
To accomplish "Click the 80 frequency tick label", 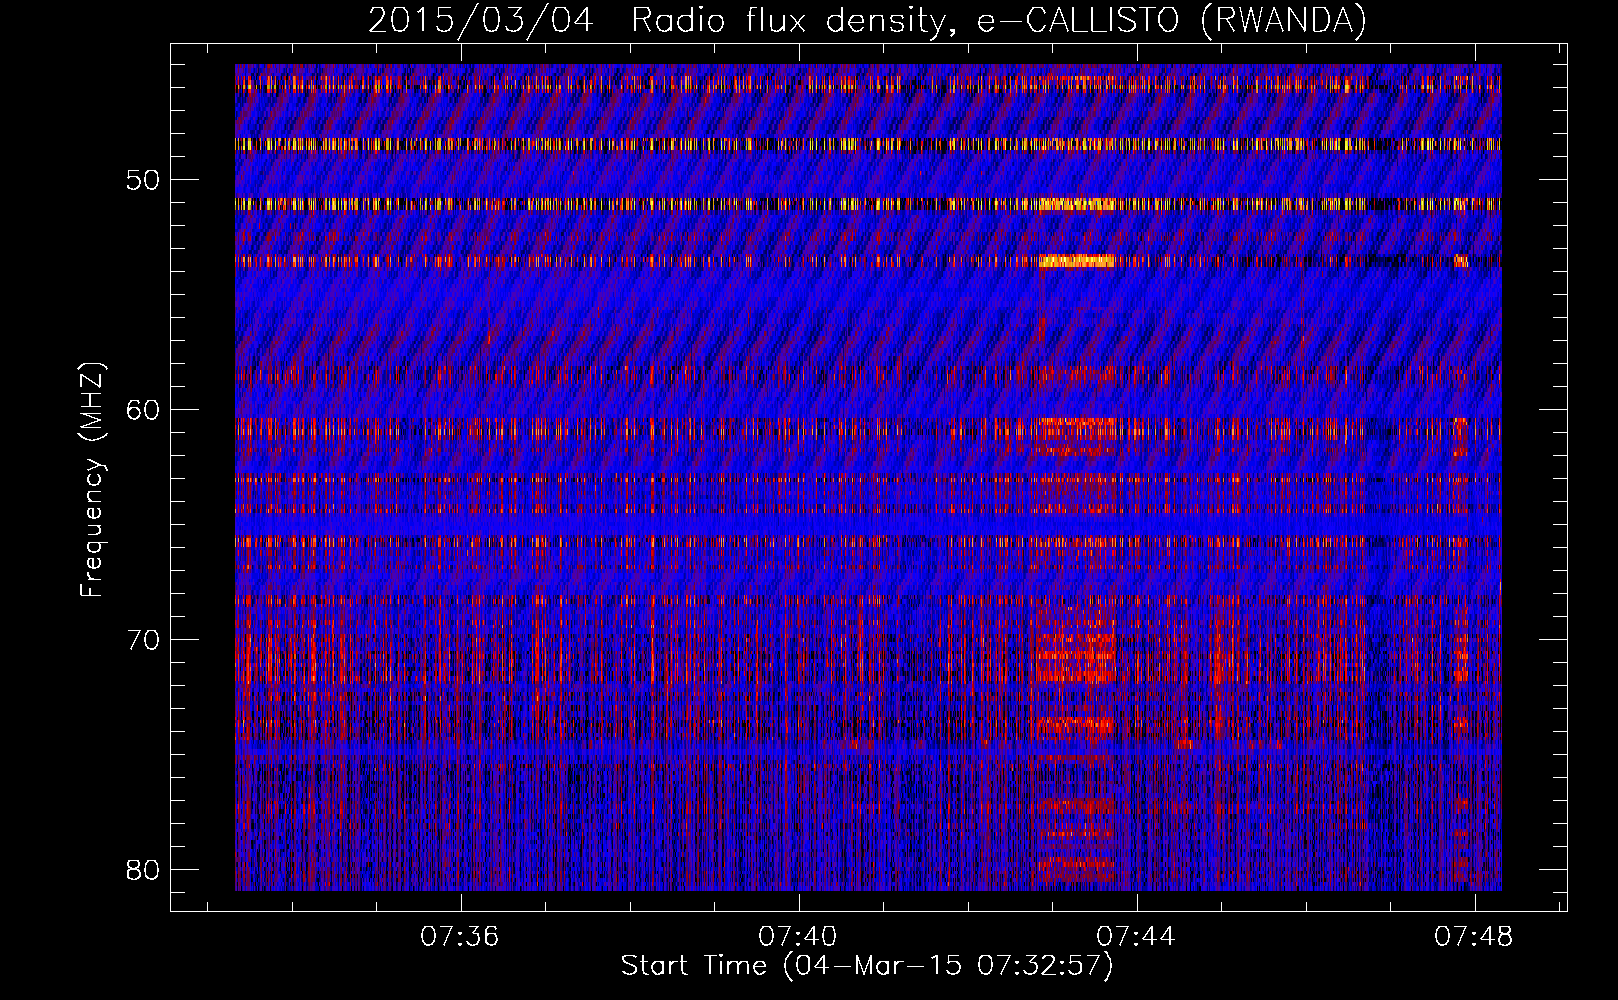I will point(144,869).
